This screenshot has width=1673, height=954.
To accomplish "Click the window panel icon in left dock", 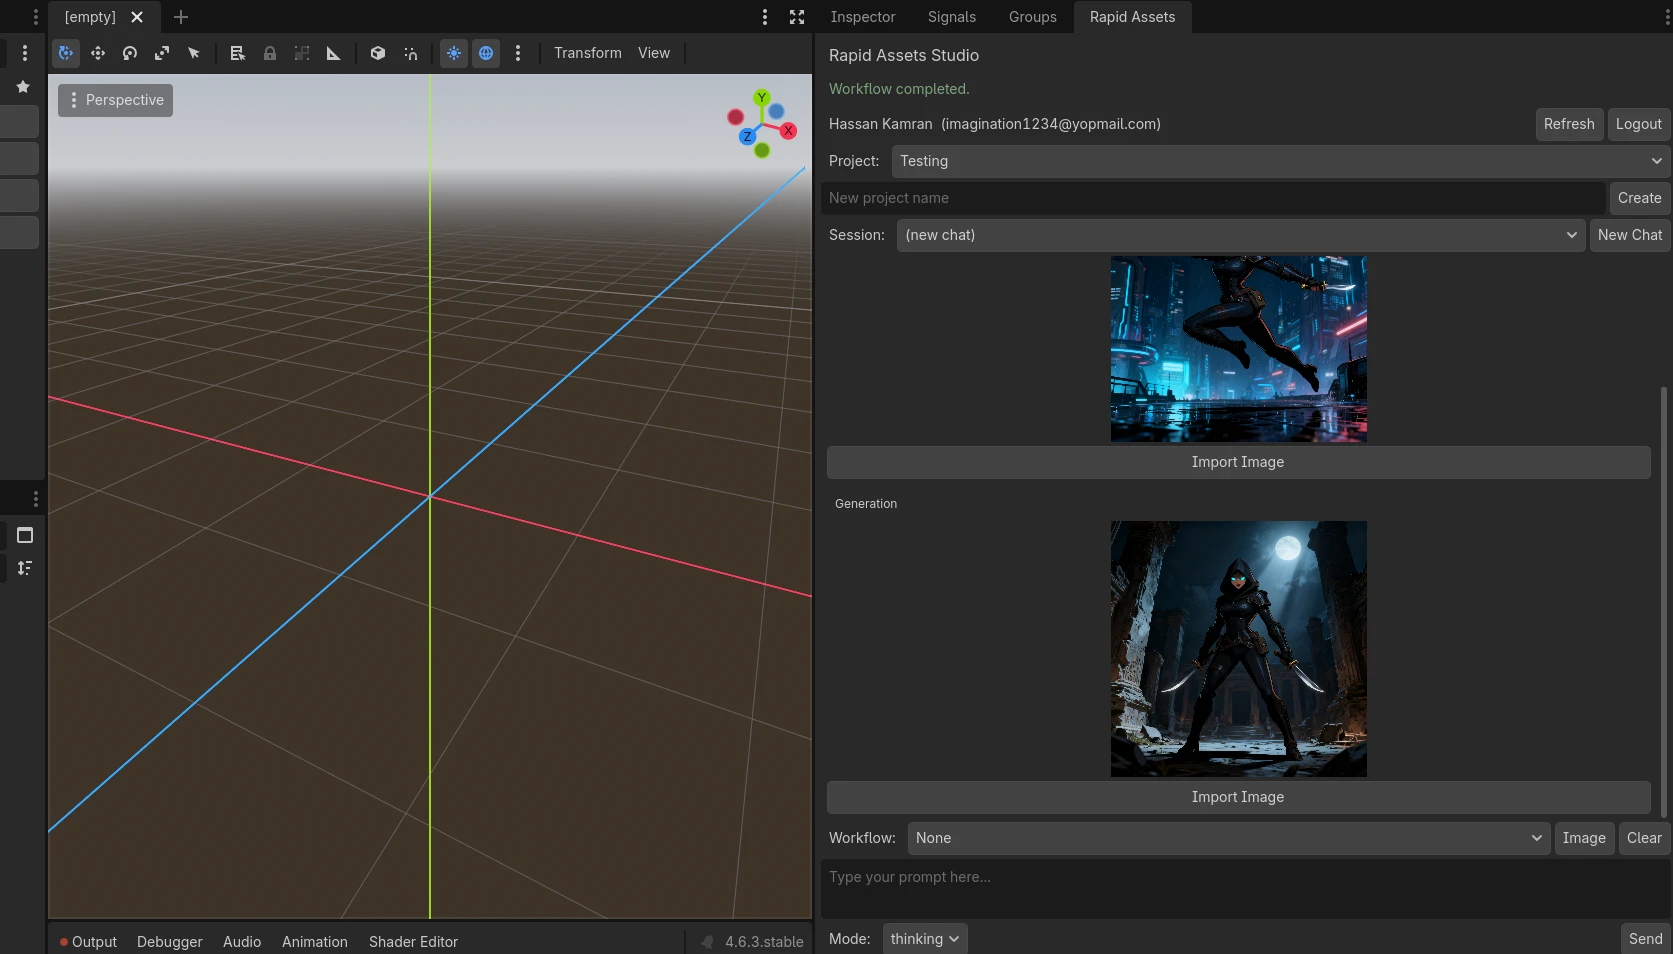I will click(25, 535).
